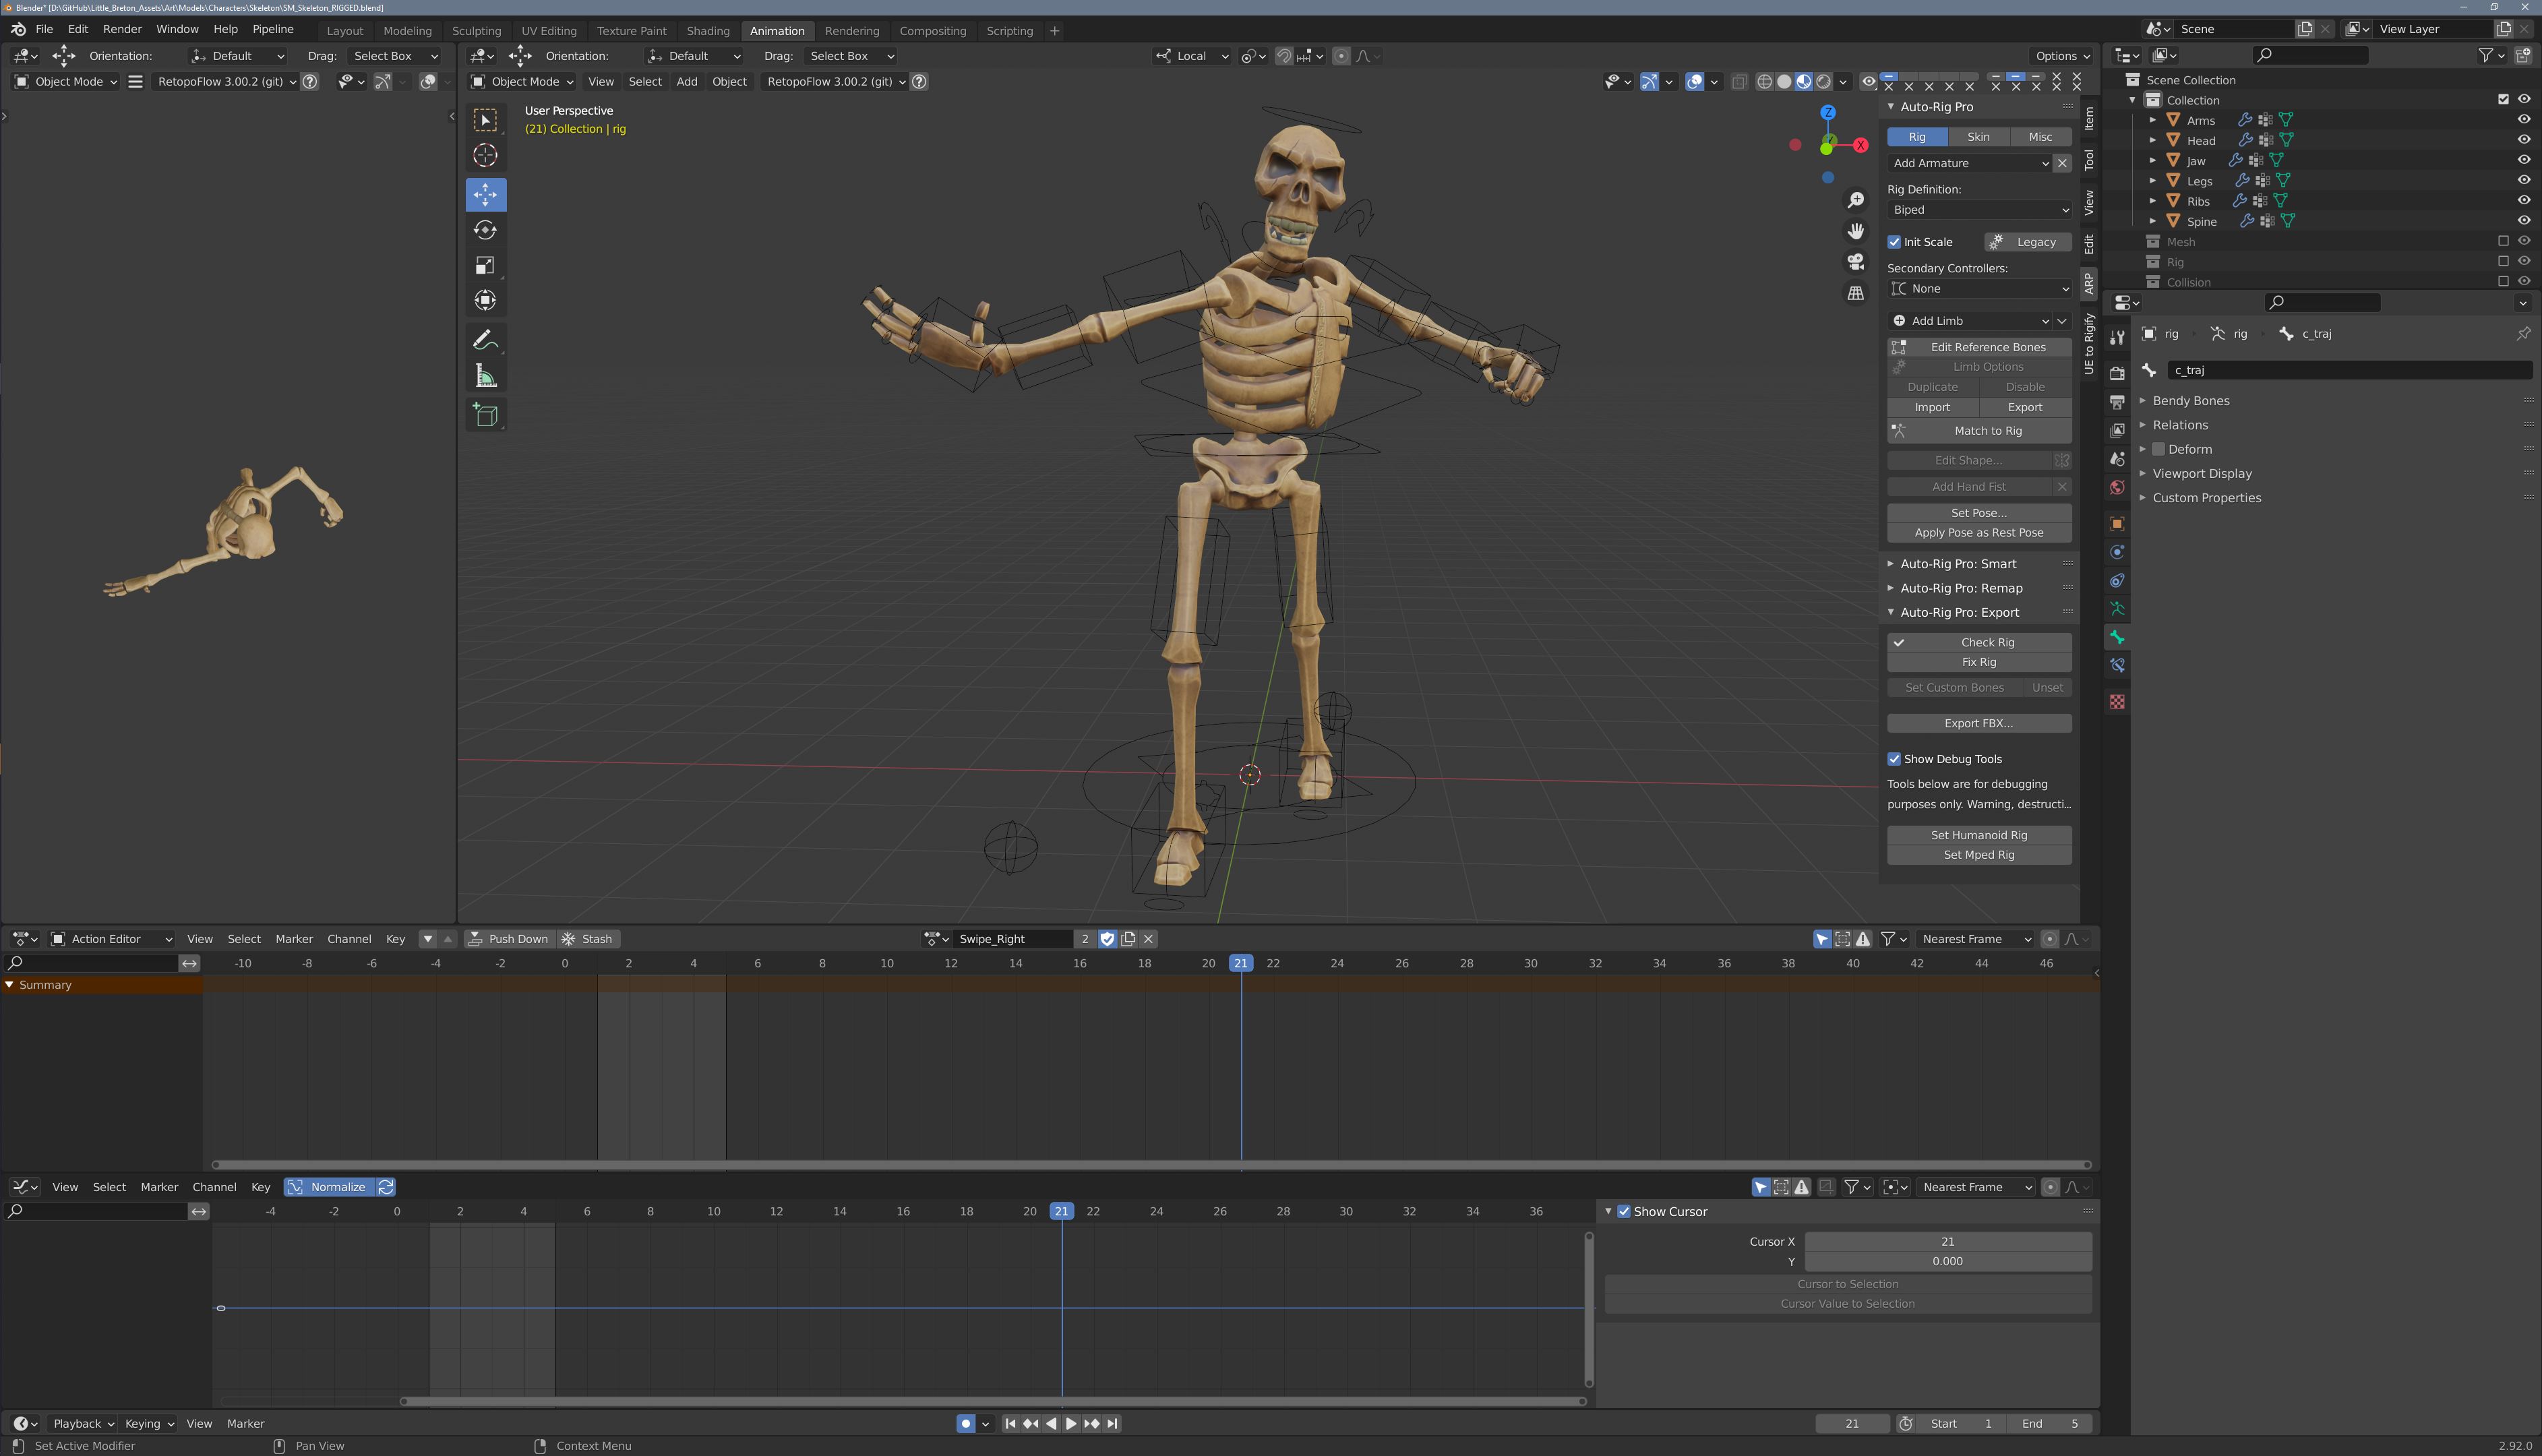Select the Rotate tool in viewport toolbar

coord(485,230)
